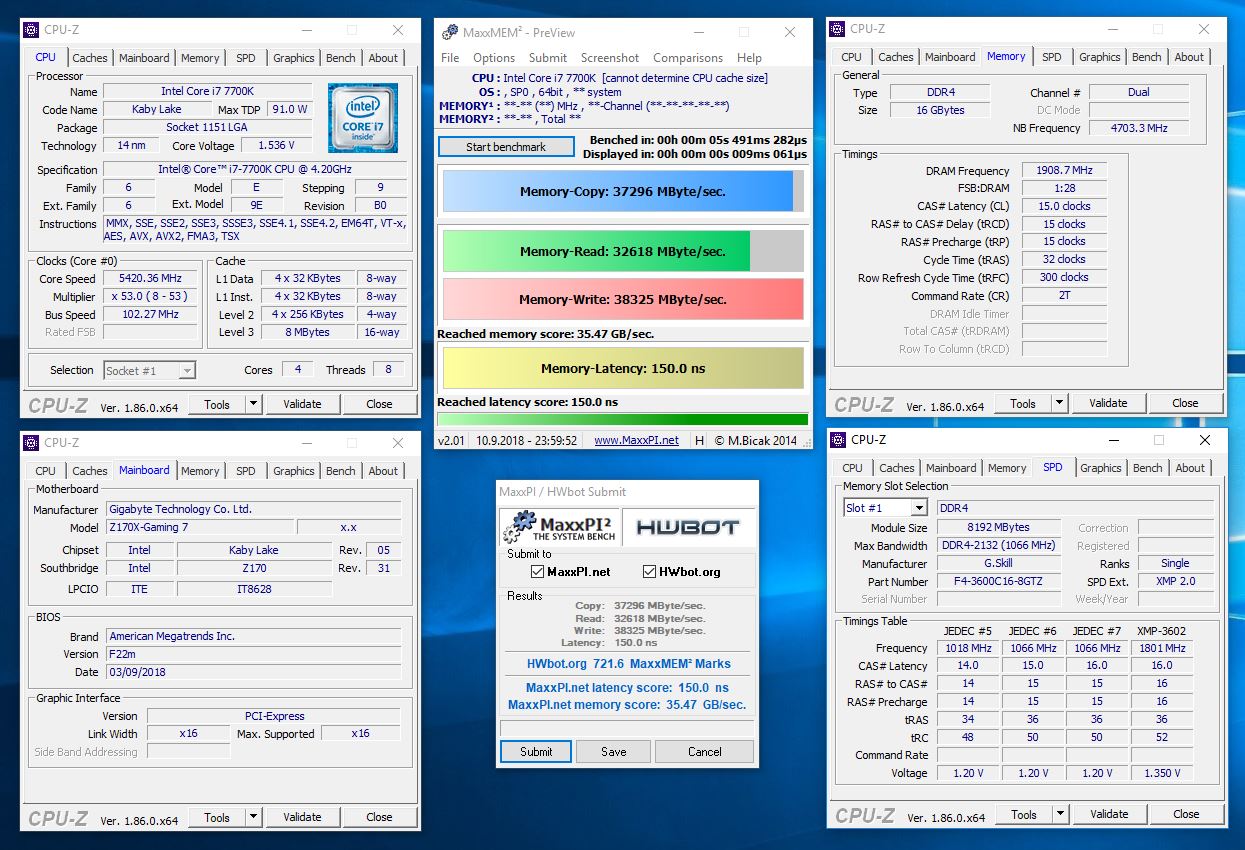Open the Socket #1 selection dropdown

point(150,370)
